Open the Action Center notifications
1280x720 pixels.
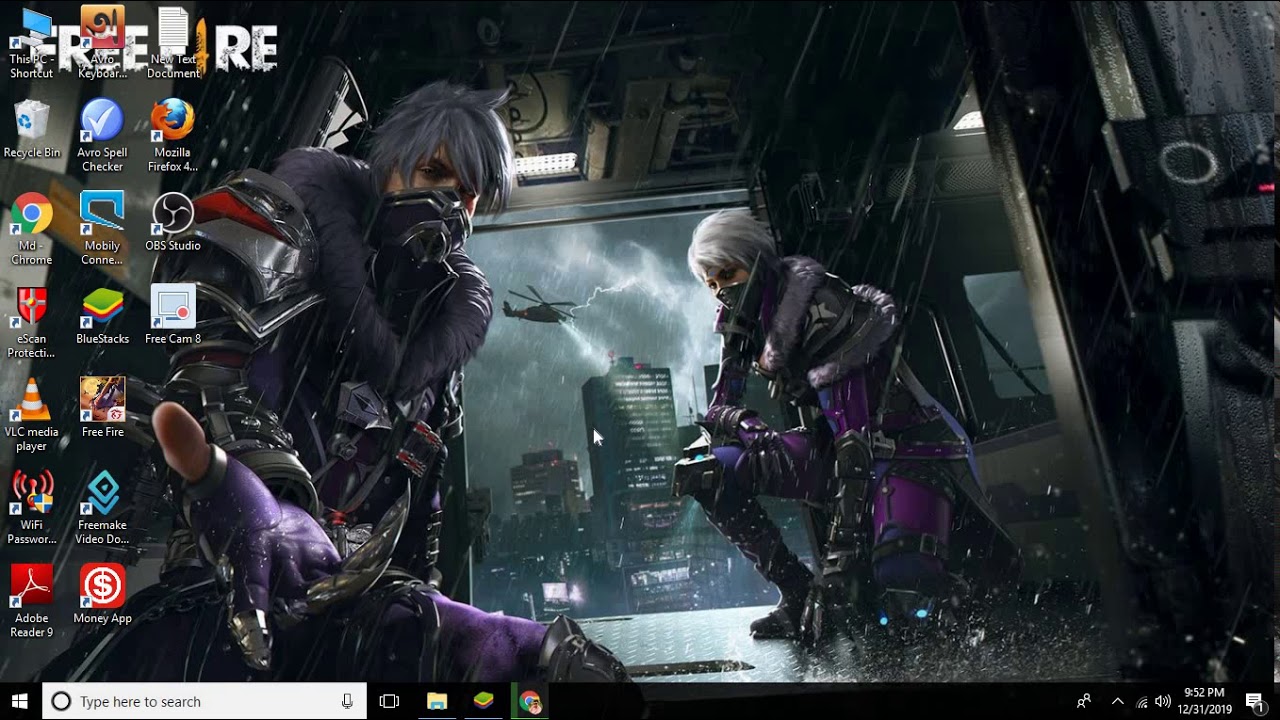click(x=1255, y=701)
